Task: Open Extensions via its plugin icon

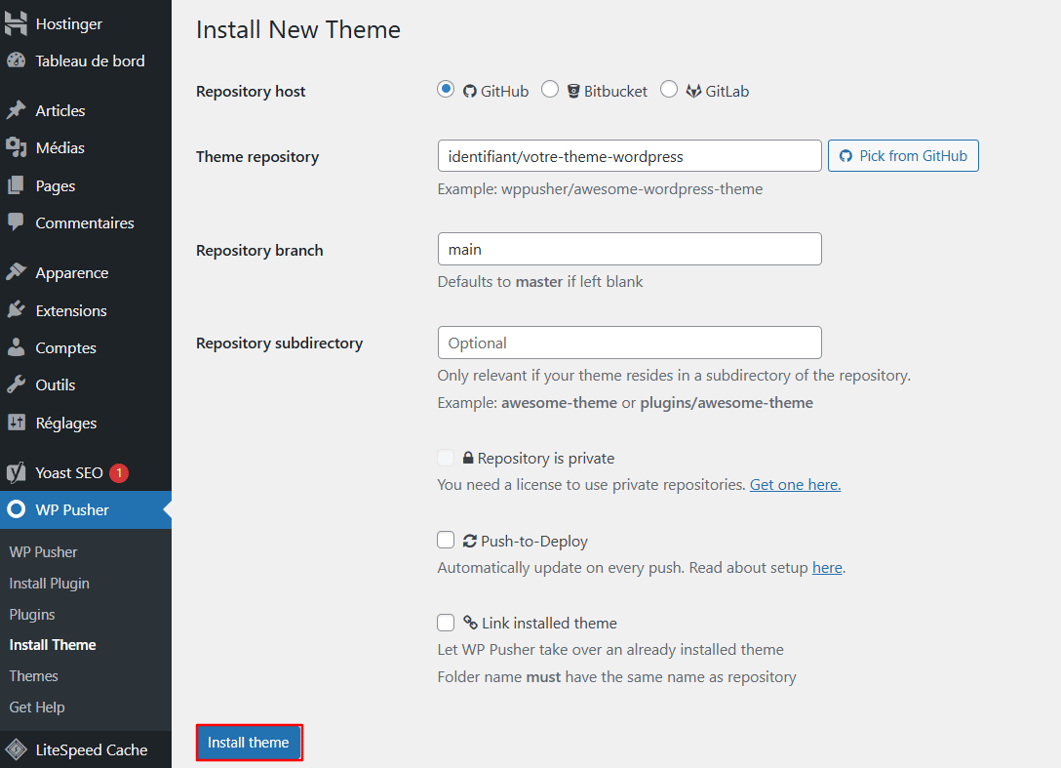Action: click(14, 310)
